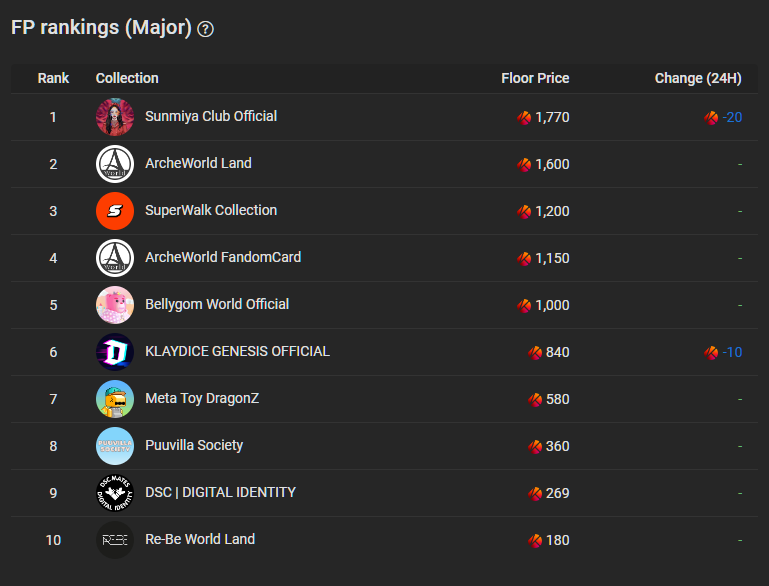Open DSC | DIGITAL IDENTITY collection link
Screen dimensions: 769x586
[220, 492]
